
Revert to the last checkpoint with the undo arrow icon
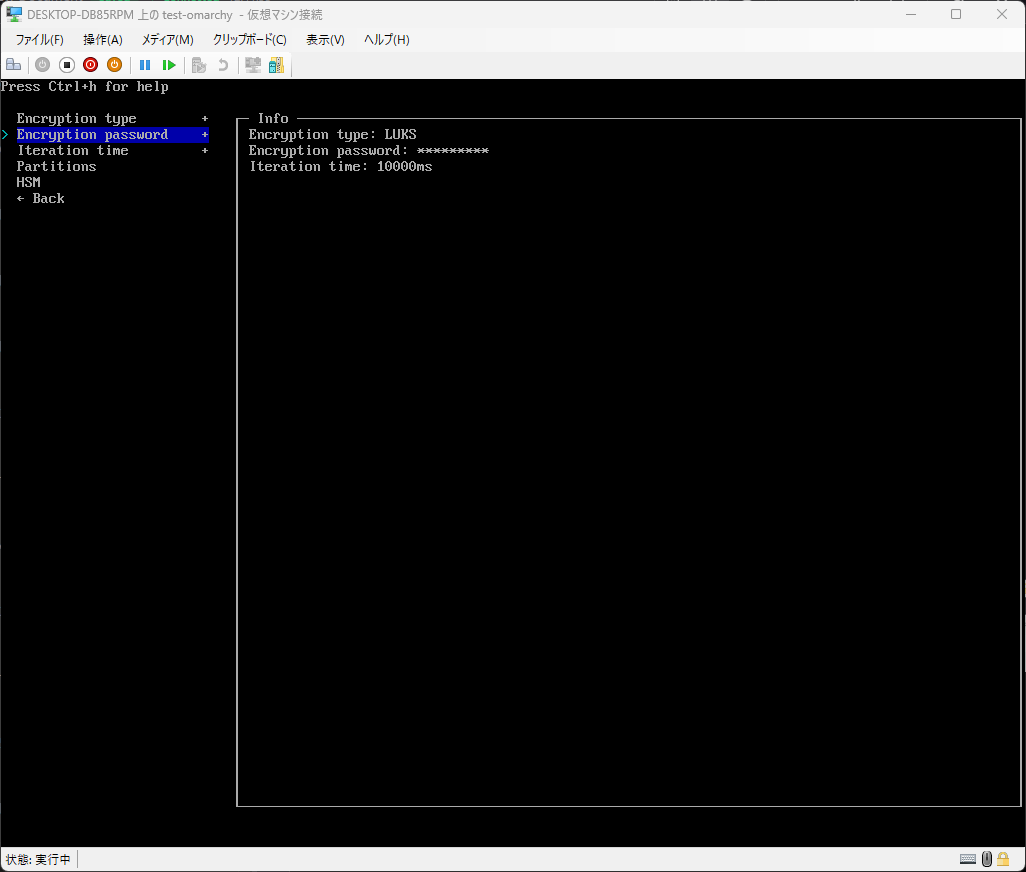[223, 65]
